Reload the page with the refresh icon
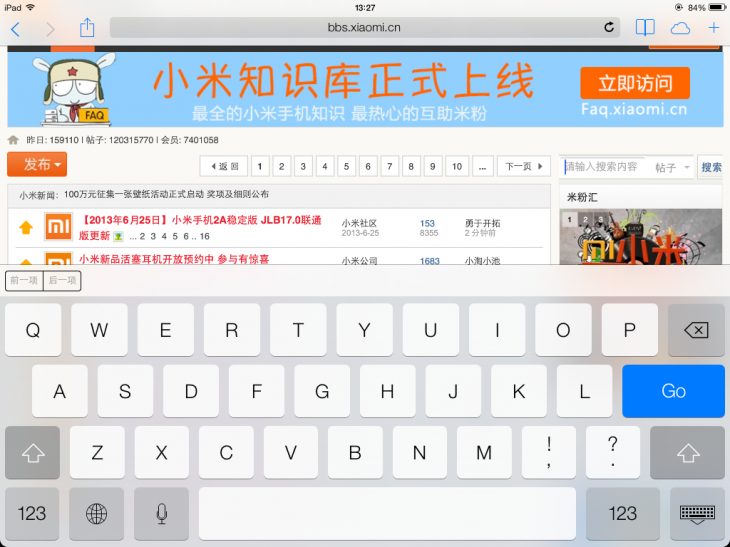 608,27
